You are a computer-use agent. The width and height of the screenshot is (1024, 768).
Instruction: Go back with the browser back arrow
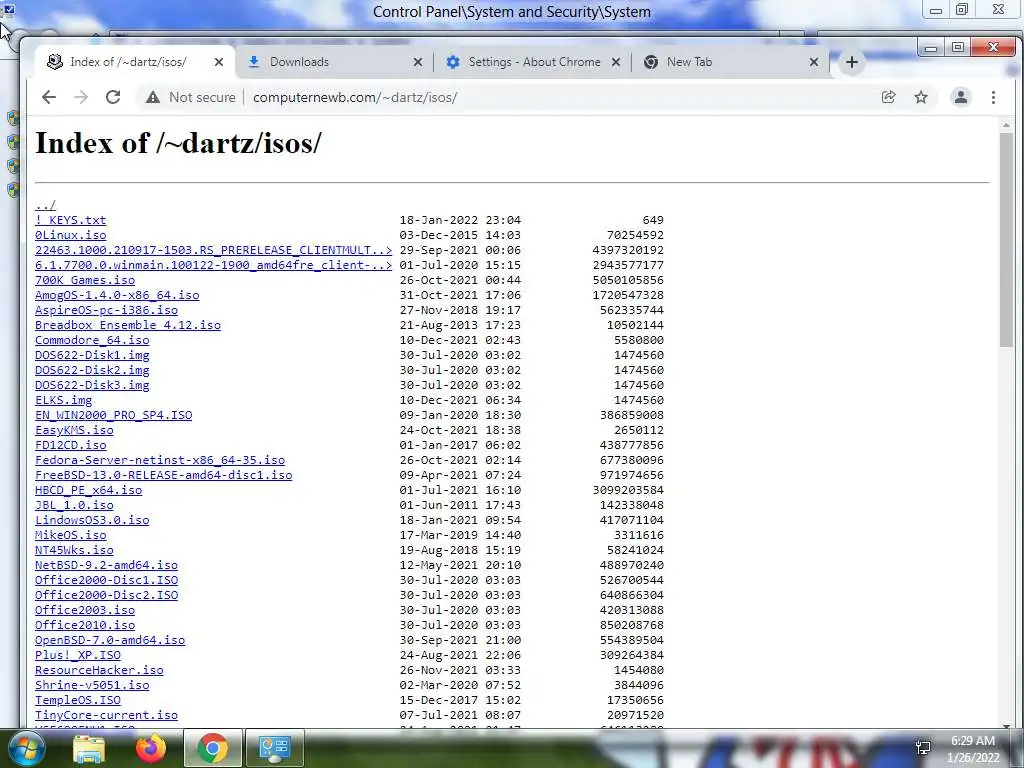pyautogui.click(x=49, y=97)
